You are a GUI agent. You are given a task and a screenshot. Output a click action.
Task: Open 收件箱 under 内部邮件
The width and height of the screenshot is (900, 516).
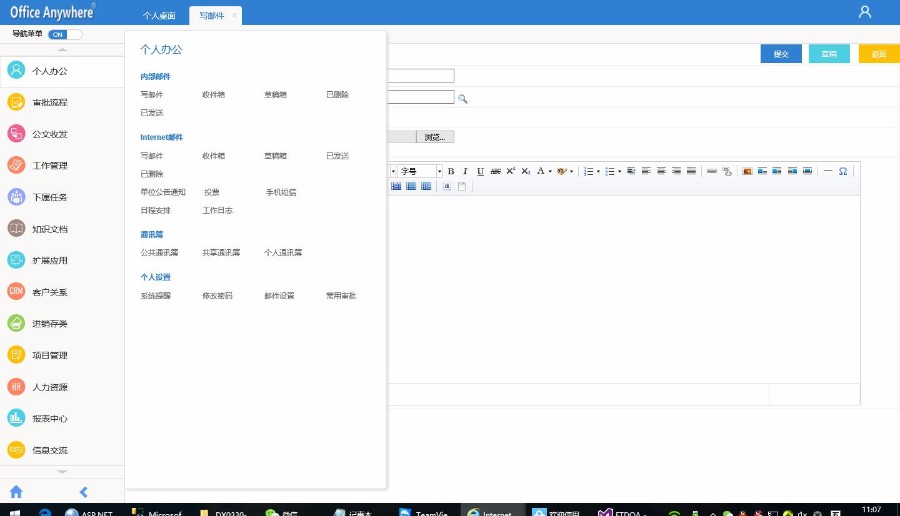pos(214,95)
